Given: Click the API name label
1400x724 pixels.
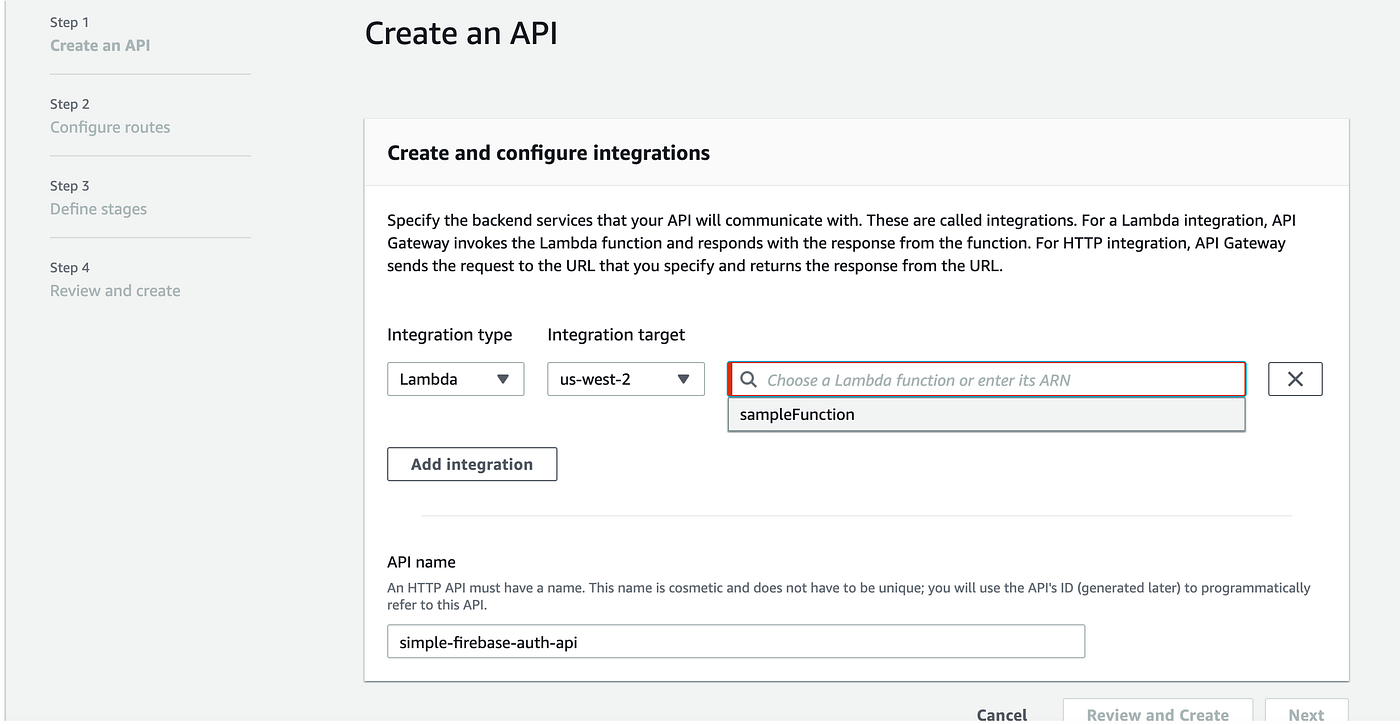Looking at the screenshot, I should click(421, 562).
